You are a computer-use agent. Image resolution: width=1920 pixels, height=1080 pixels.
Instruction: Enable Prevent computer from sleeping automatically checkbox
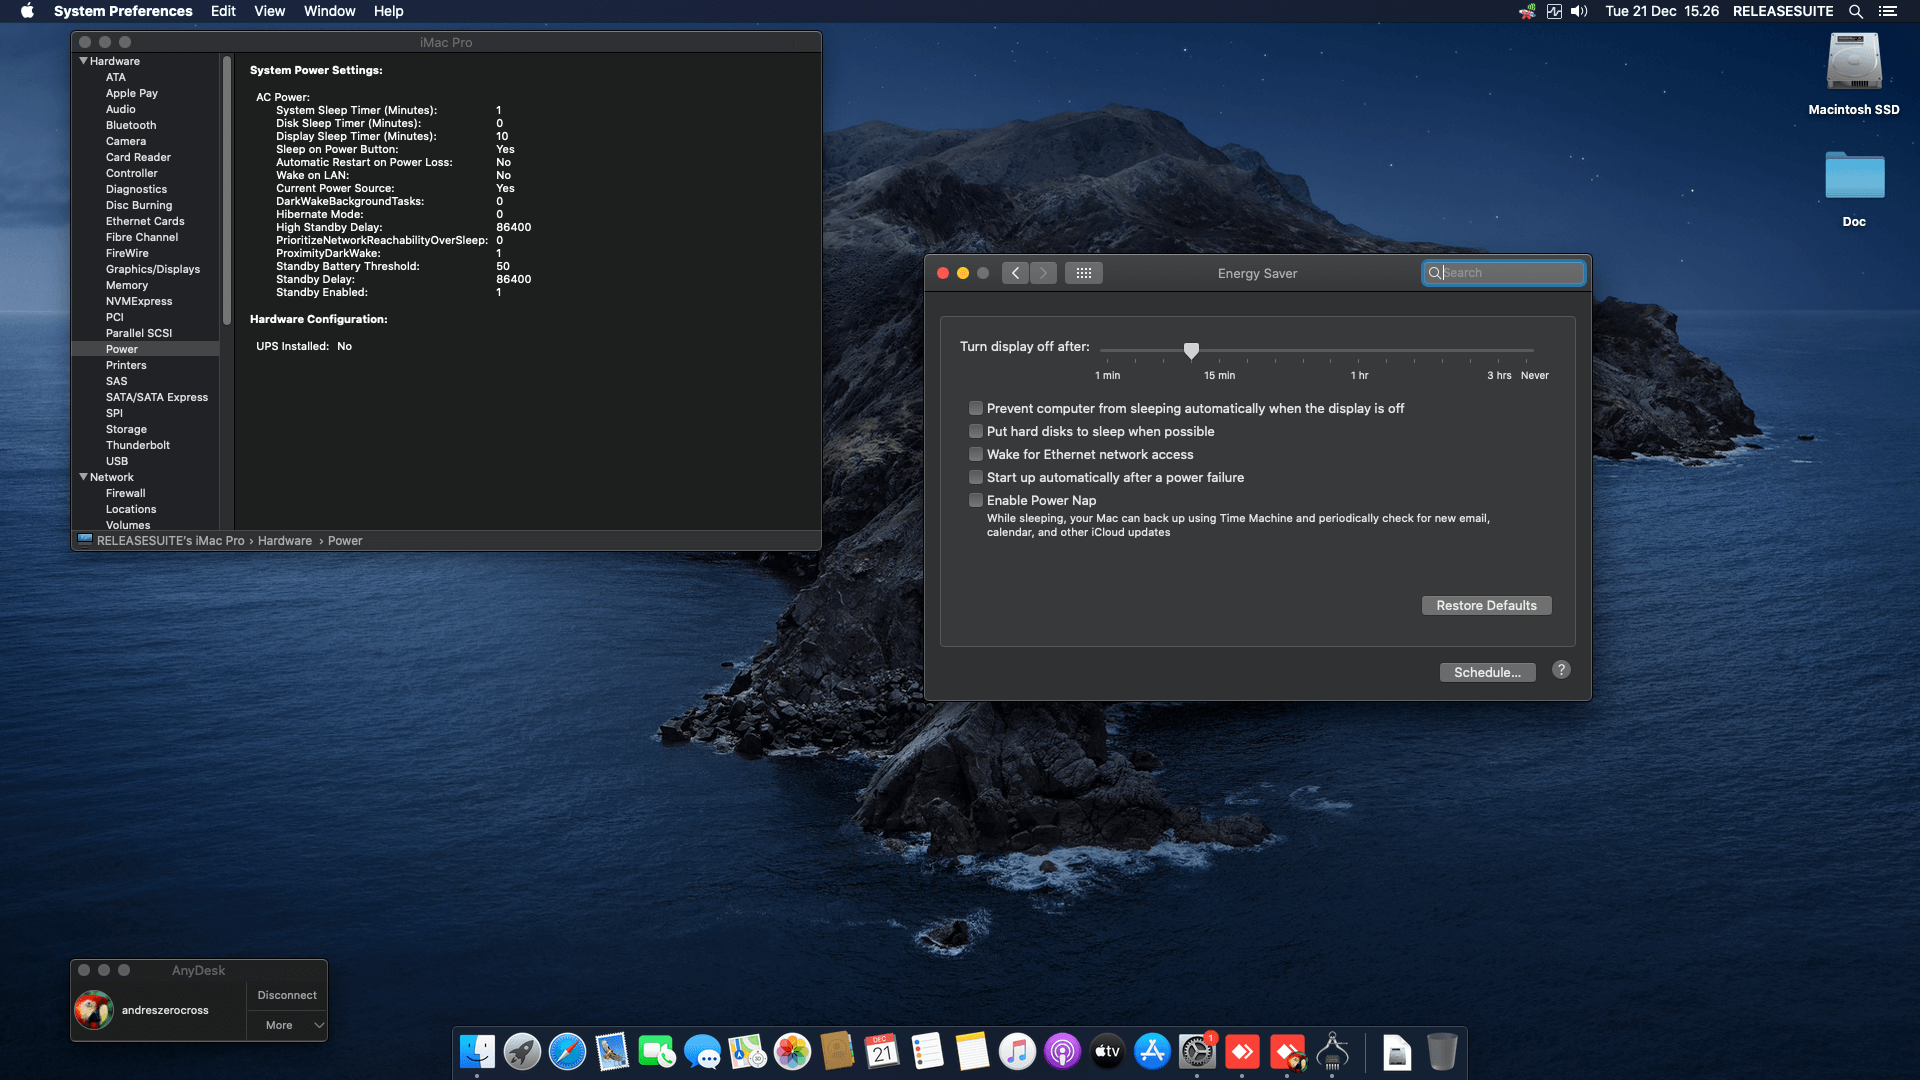(976, 408)
